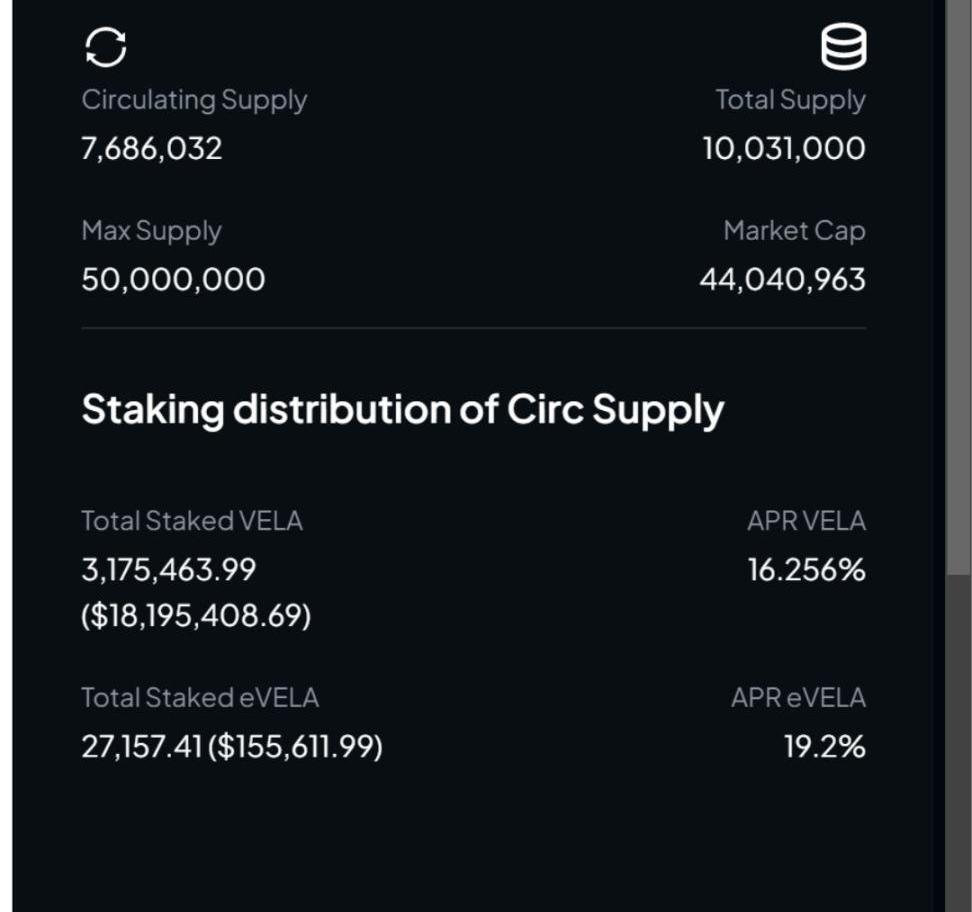Click the Market Cap label
Viewport: 972px width, 912px height.
[794, 231]
